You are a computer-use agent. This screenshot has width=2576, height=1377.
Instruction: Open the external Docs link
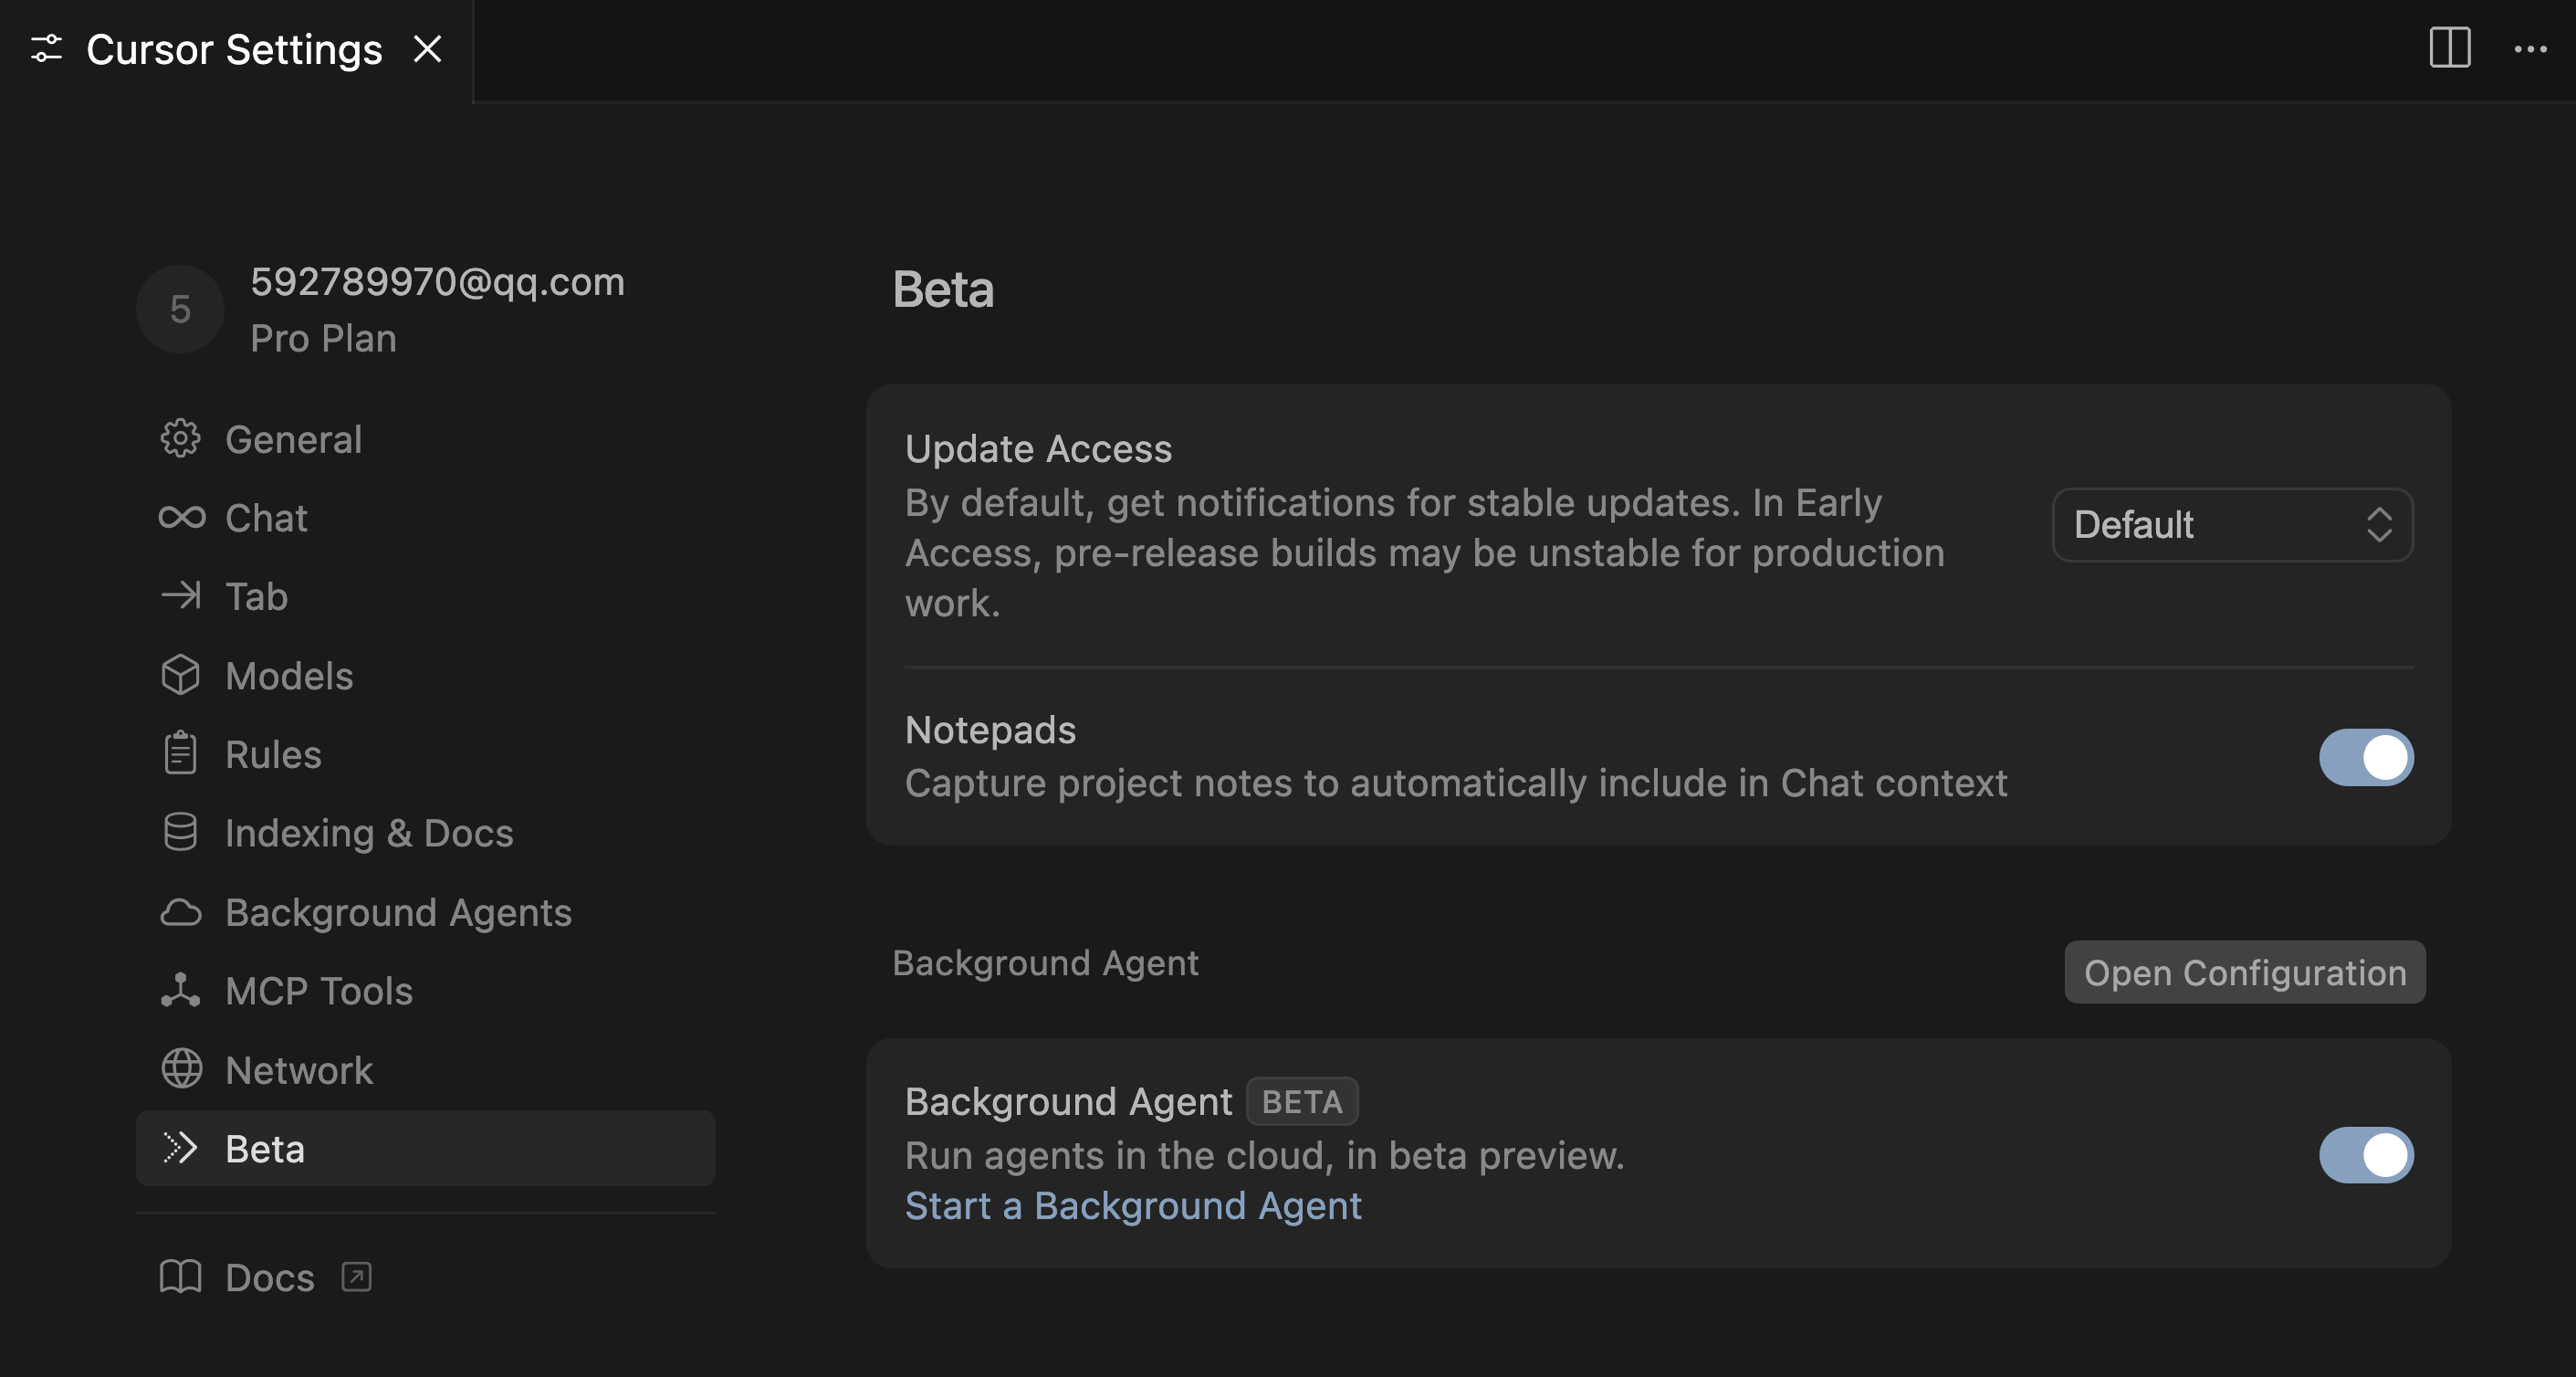coord(268,1277)
